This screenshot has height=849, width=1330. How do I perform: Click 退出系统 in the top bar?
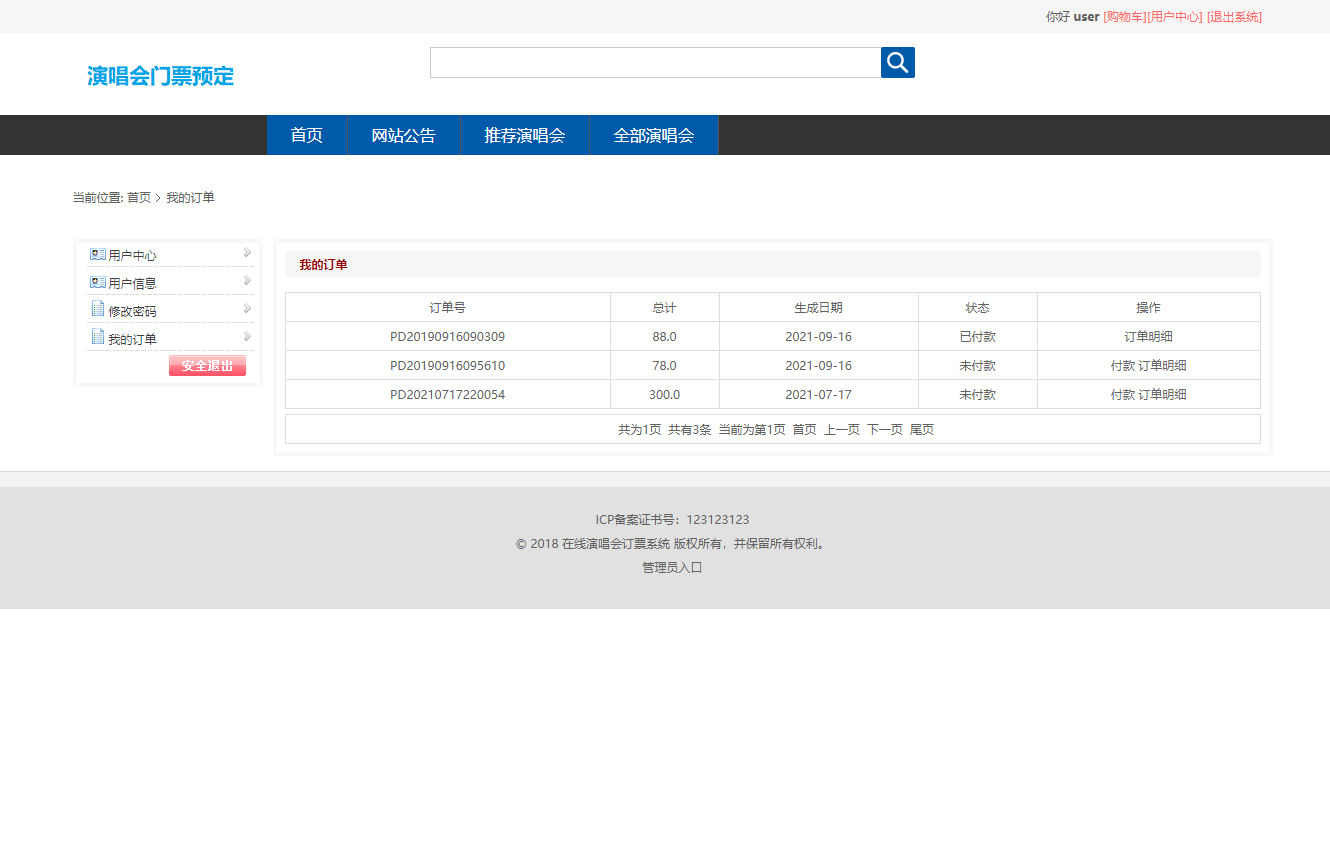pos(1234,17)
